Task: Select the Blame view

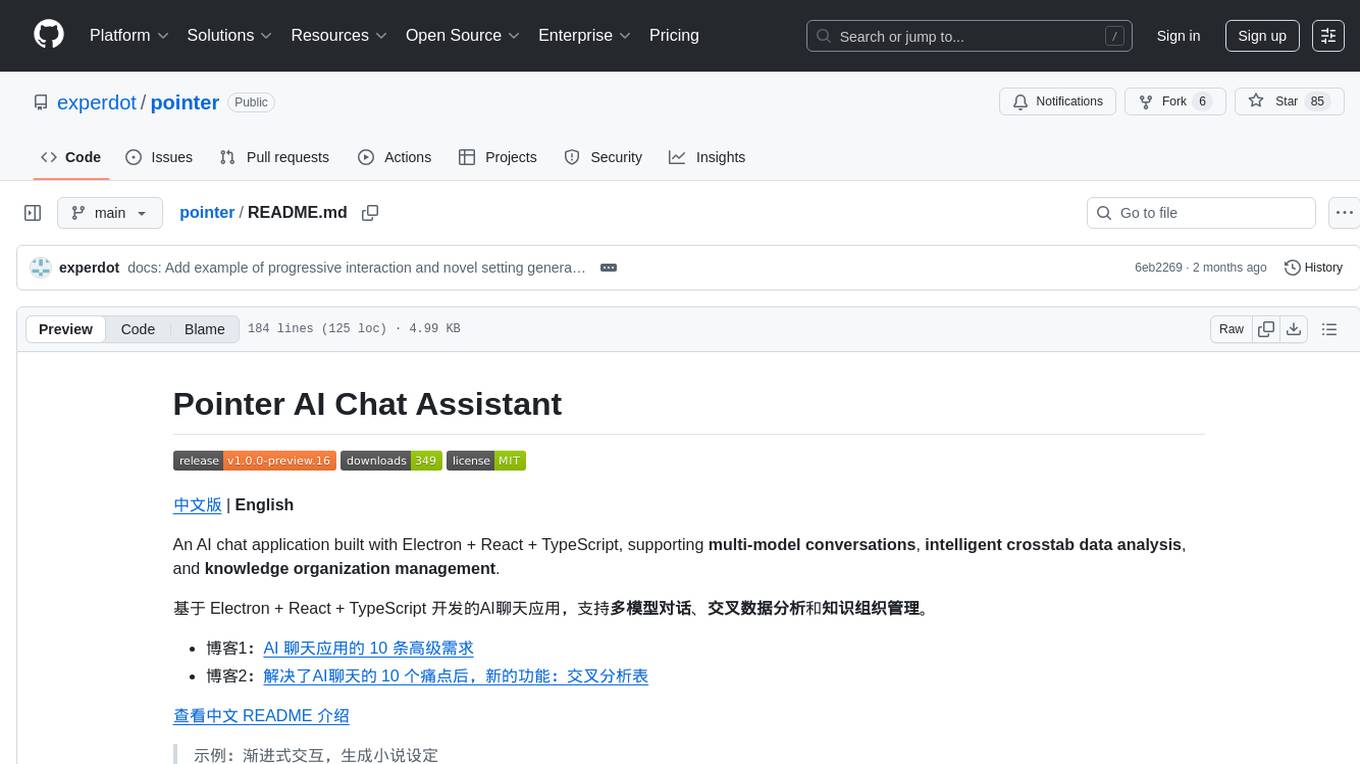Action: tap(204, 329)
